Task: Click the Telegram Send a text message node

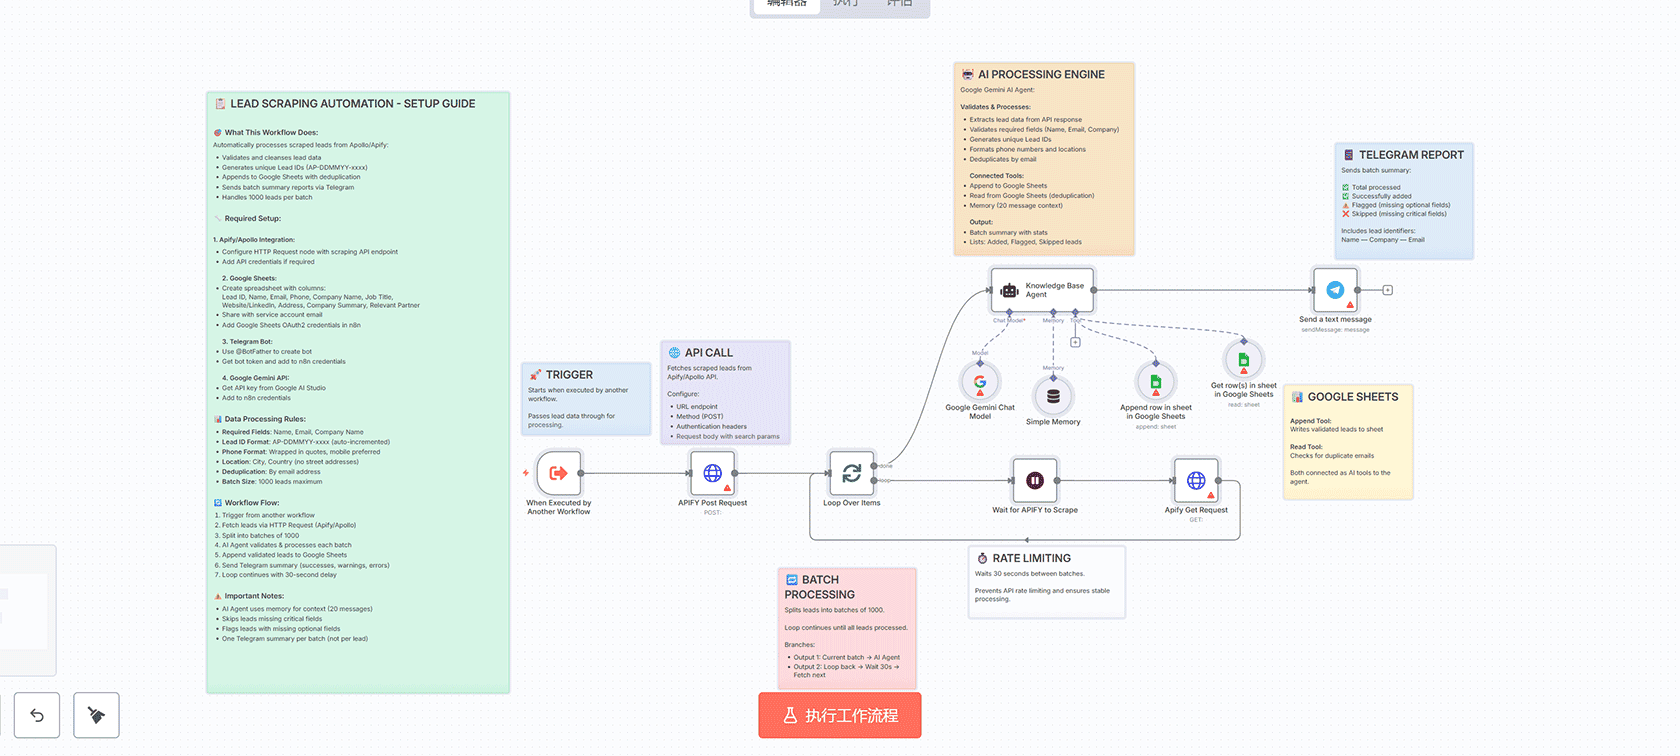Action: pyautogui.click(x=1335, y=290)
